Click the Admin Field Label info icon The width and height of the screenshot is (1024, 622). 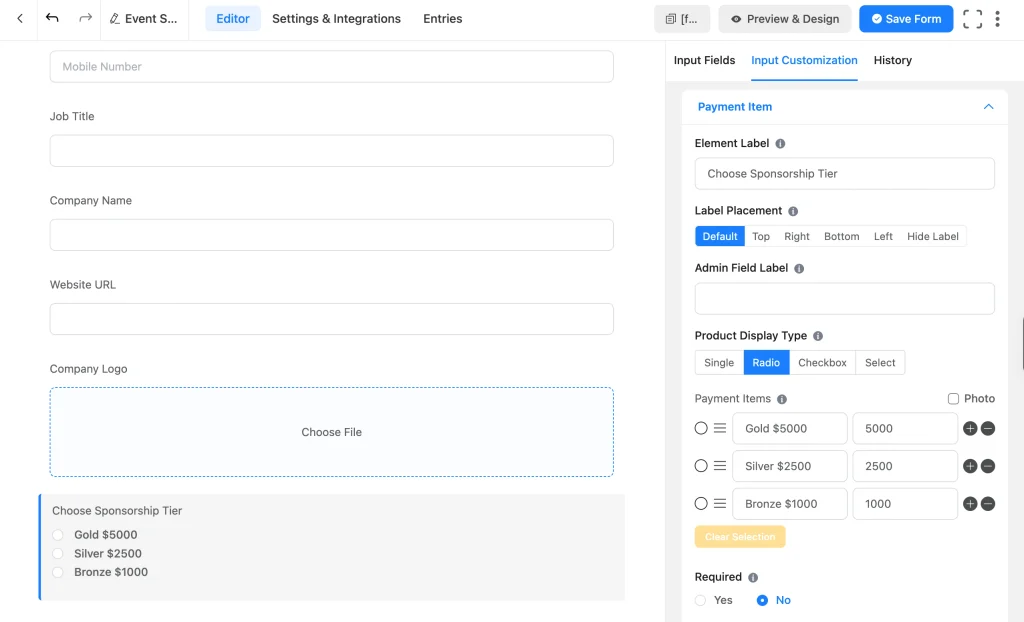[x=799, y=269]
